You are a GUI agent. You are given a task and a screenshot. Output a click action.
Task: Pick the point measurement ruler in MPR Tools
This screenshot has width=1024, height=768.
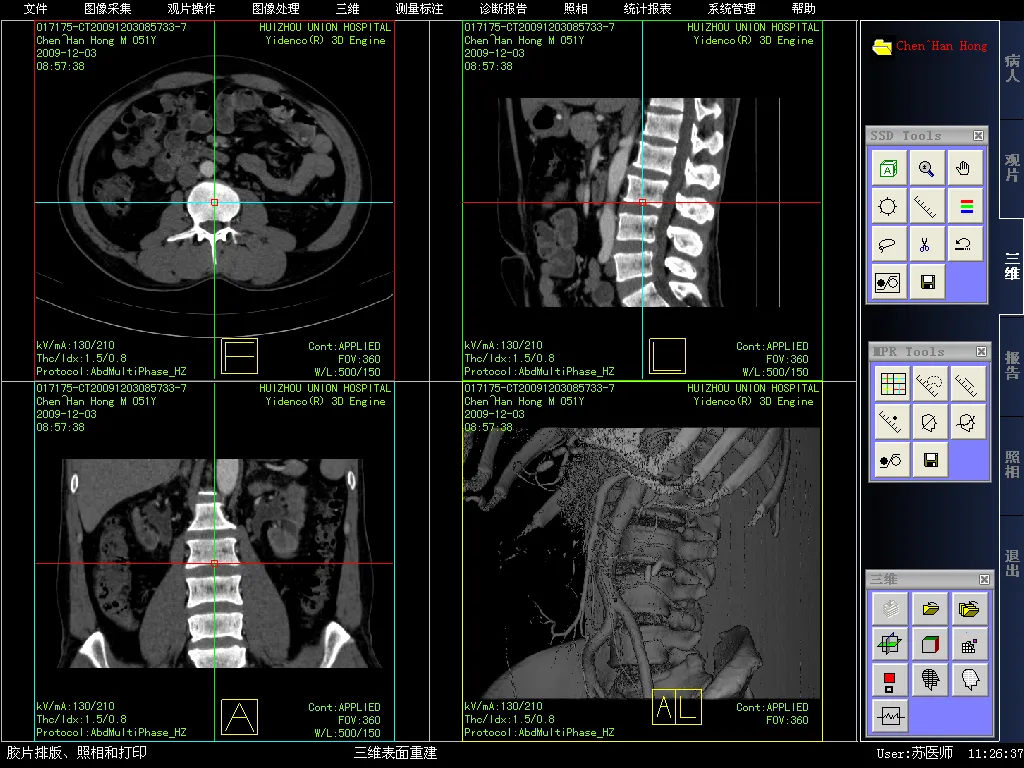(x=892, y=423)
